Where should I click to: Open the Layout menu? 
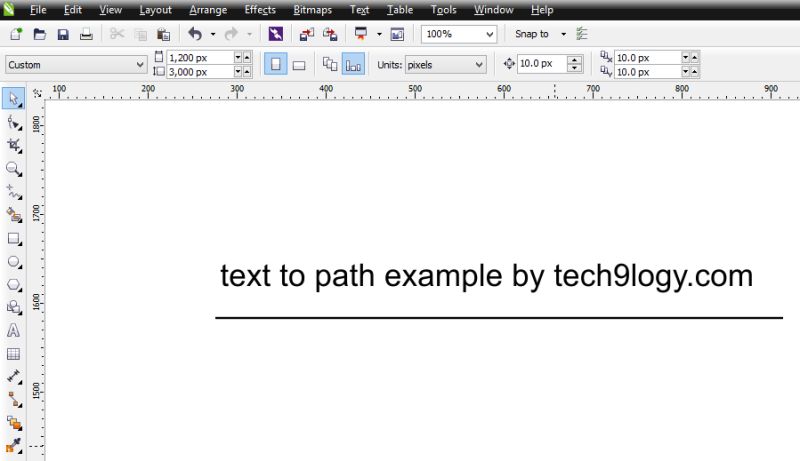(155, 10)
